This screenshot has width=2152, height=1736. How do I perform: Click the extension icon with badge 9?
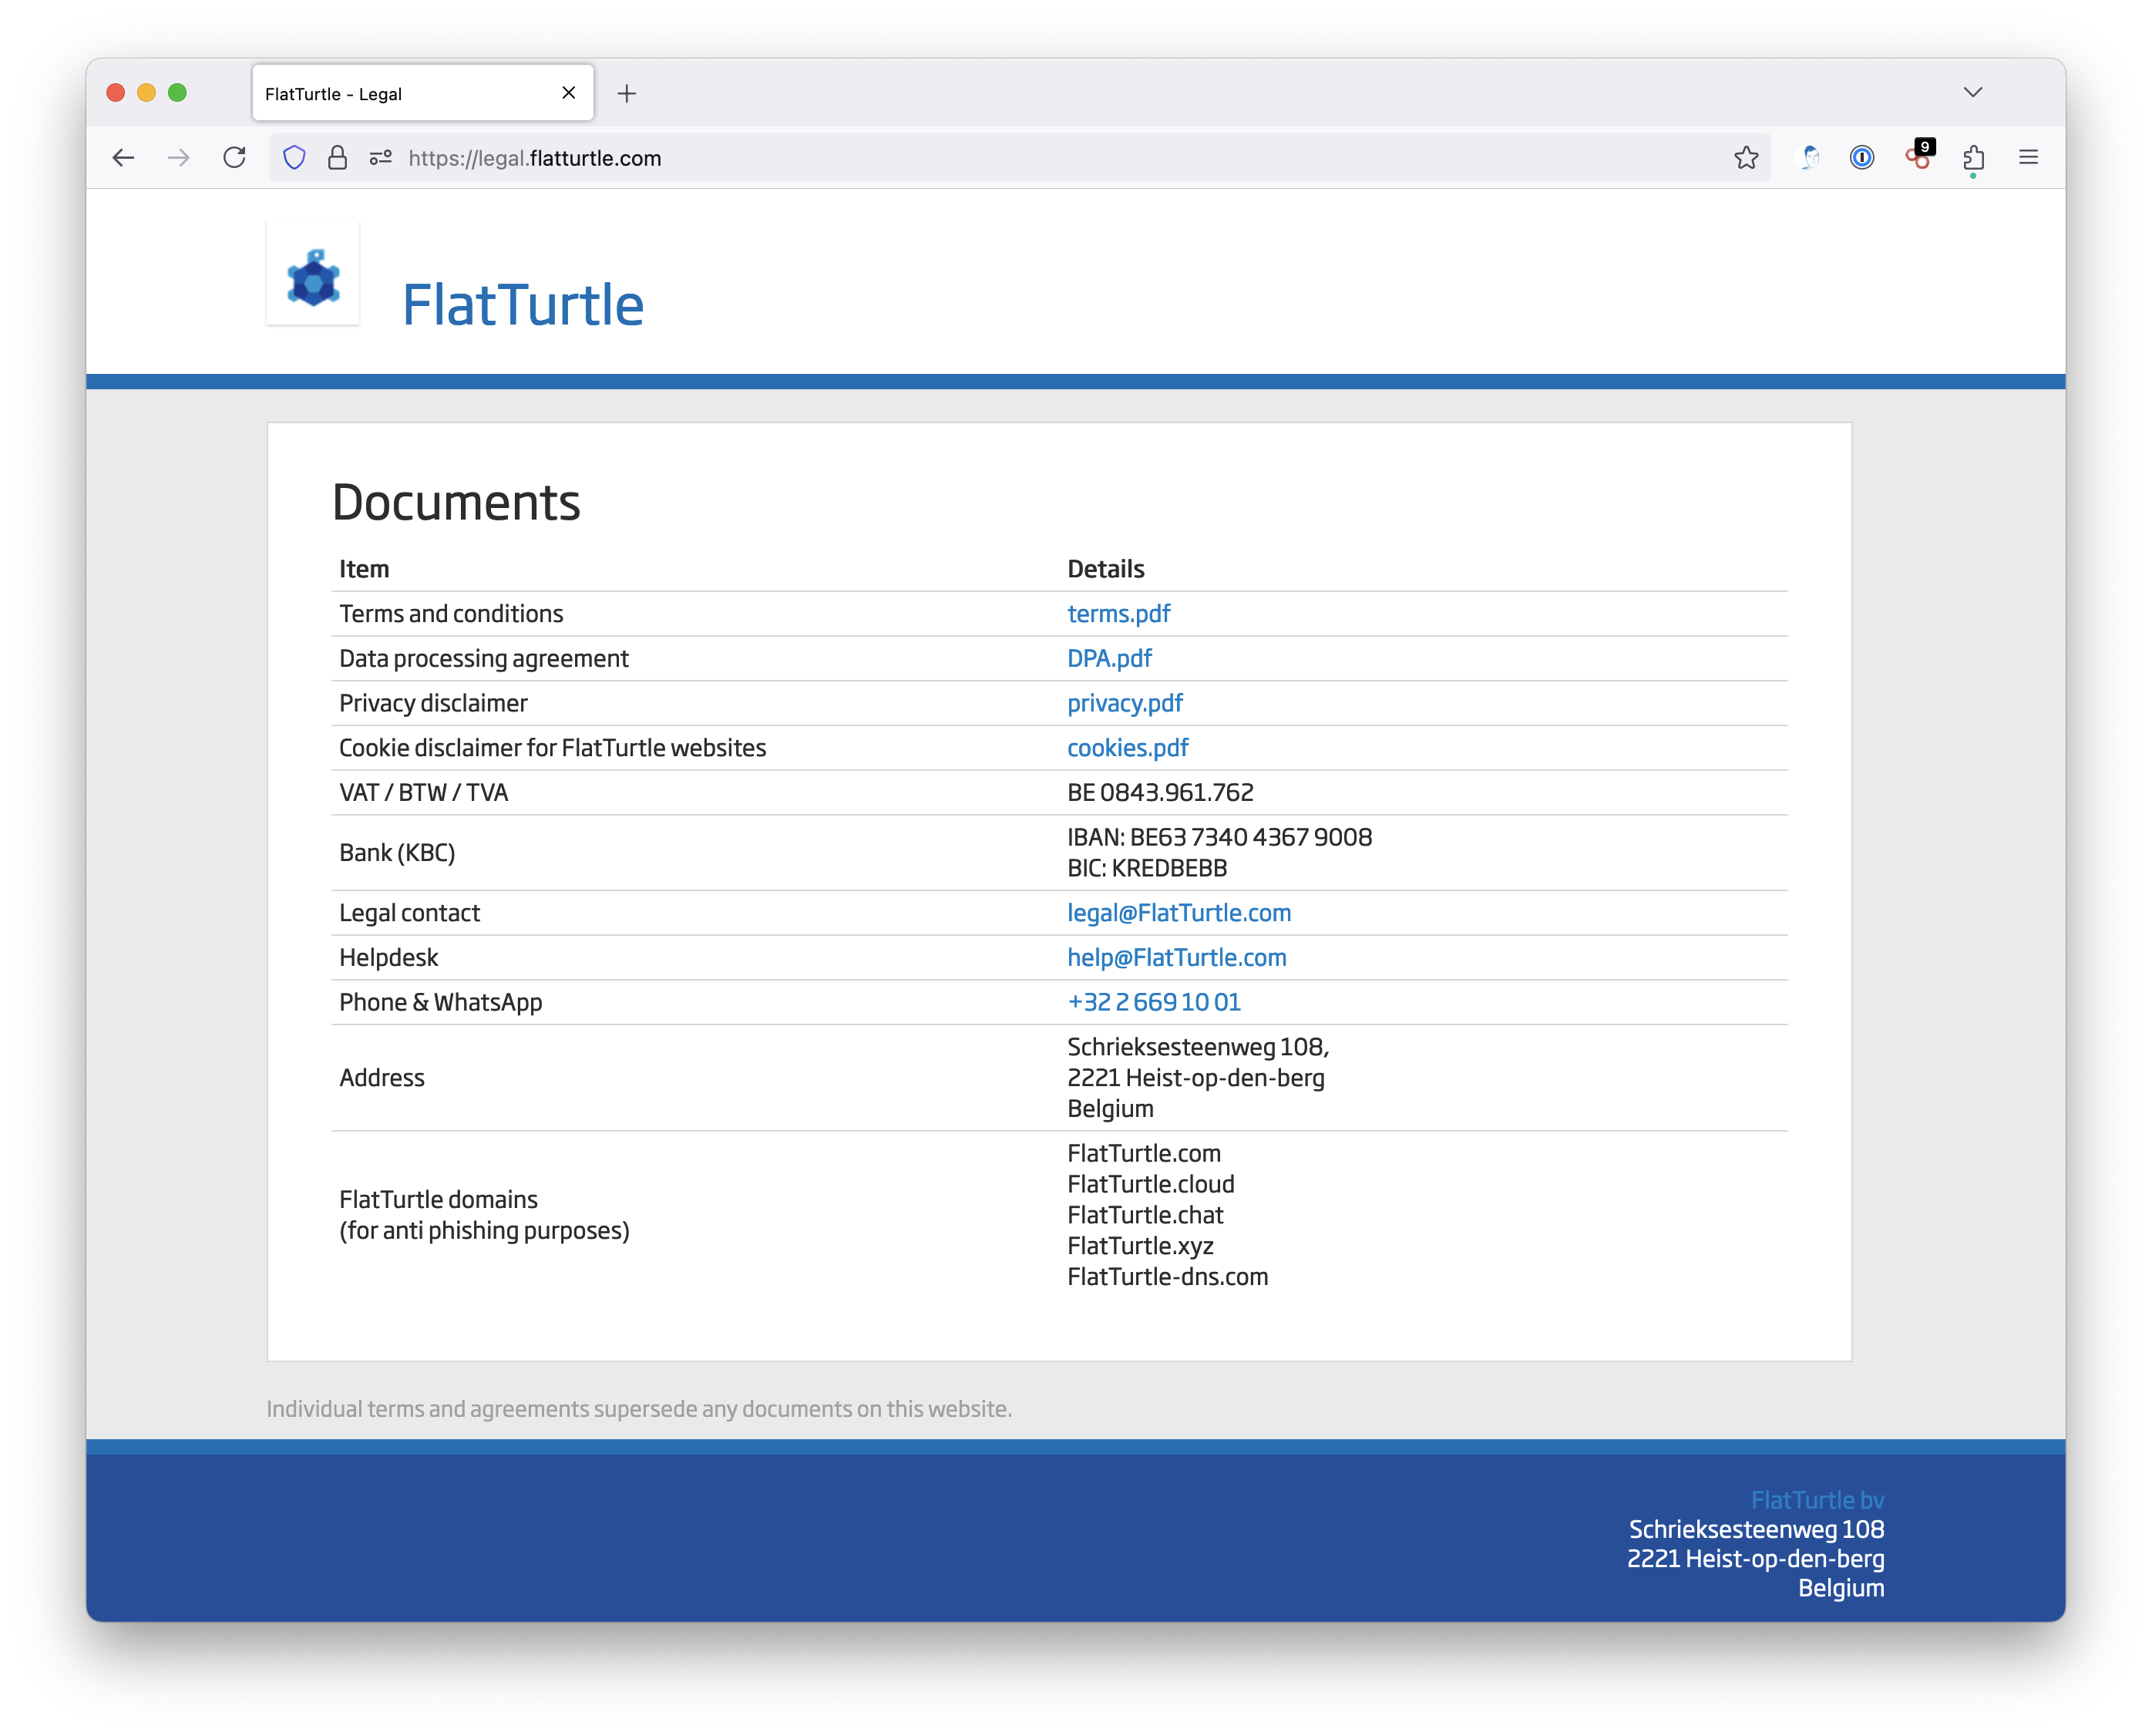[1919, 155]
